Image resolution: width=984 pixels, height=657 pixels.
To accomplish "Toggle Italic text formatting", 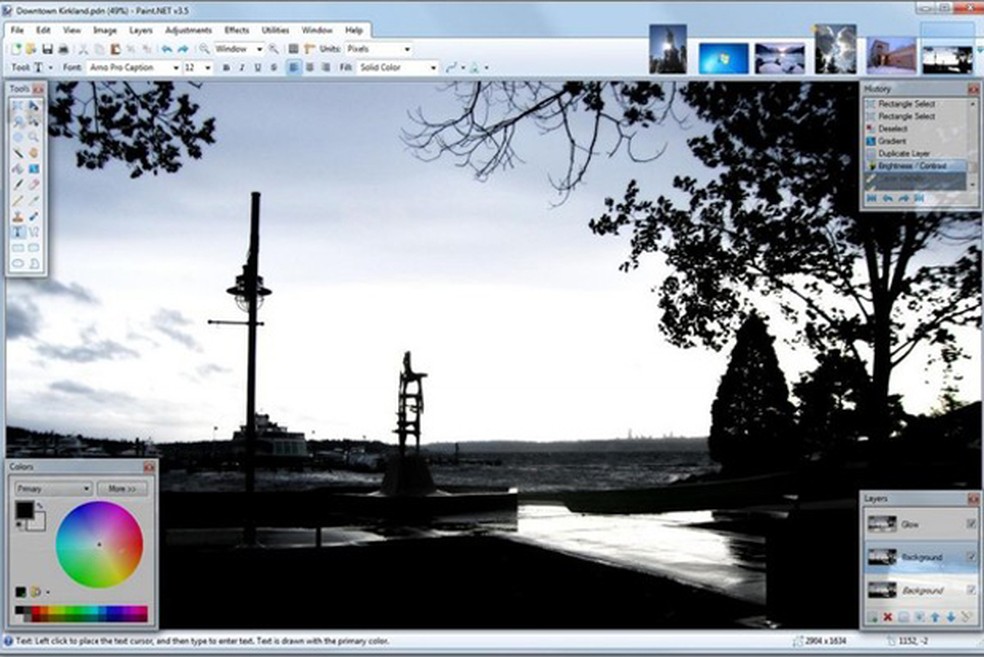I will [242, 68].
